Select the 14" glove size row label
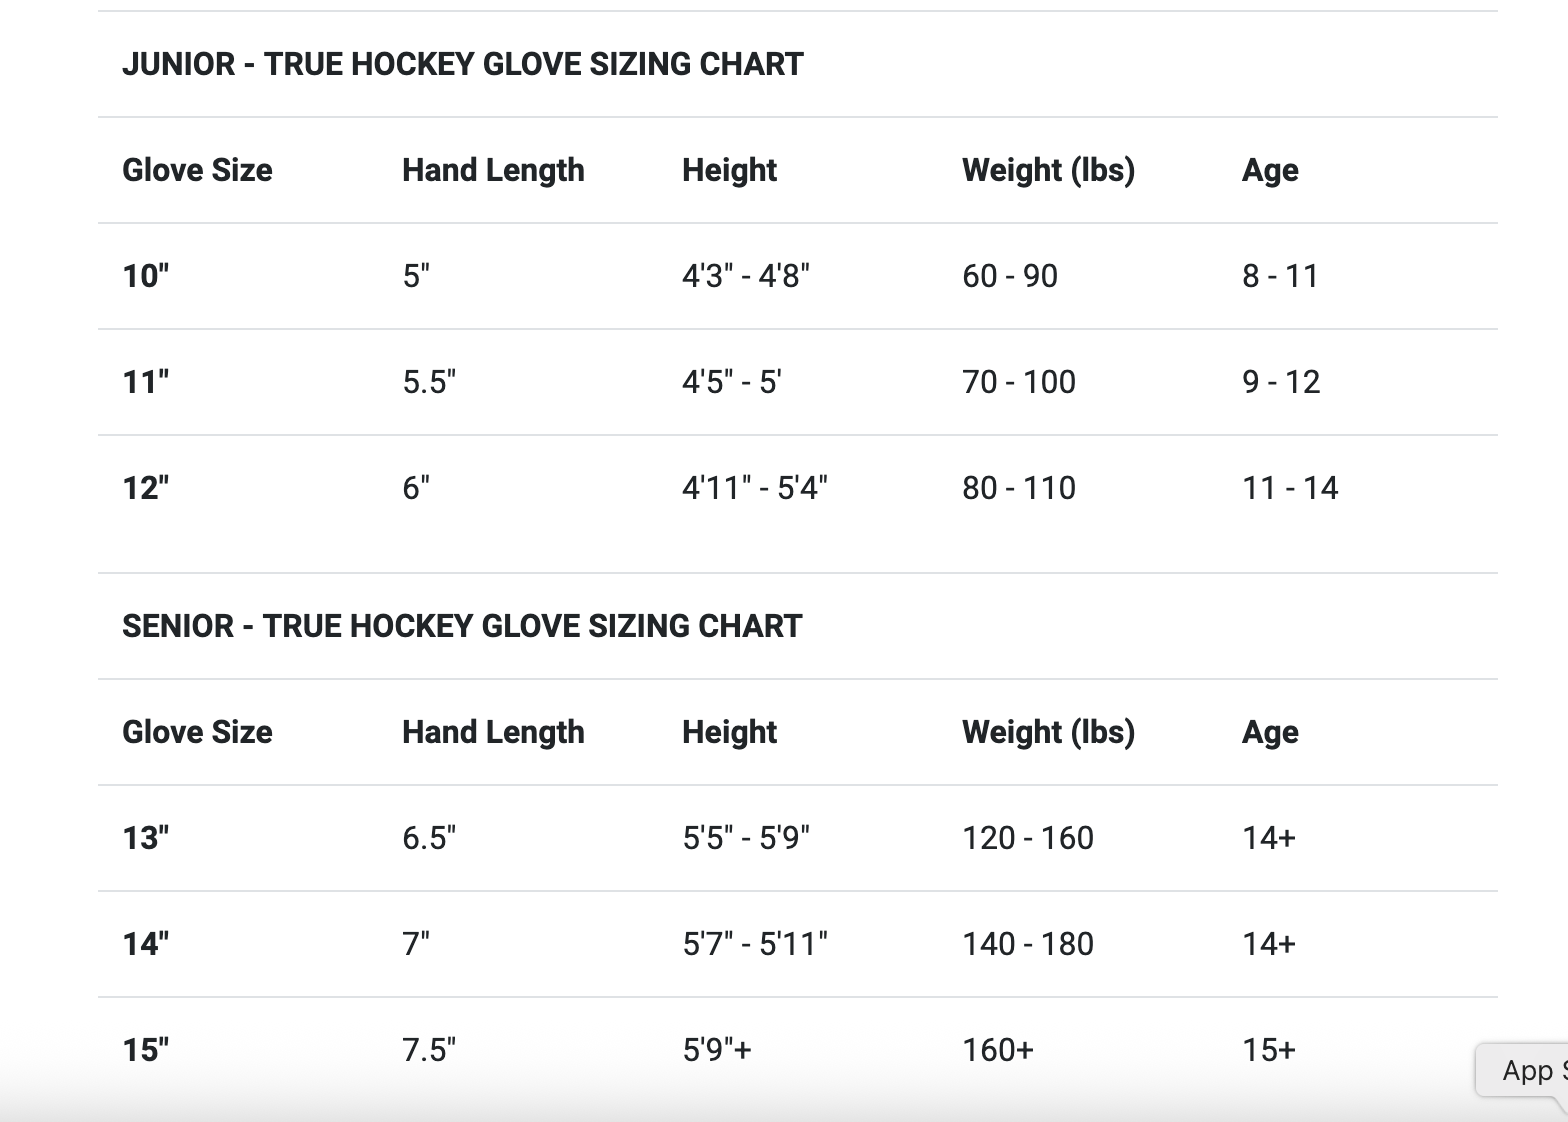Image resolution: width=1568 pixels, height=1122 pixels. click(x=146, y=944)
